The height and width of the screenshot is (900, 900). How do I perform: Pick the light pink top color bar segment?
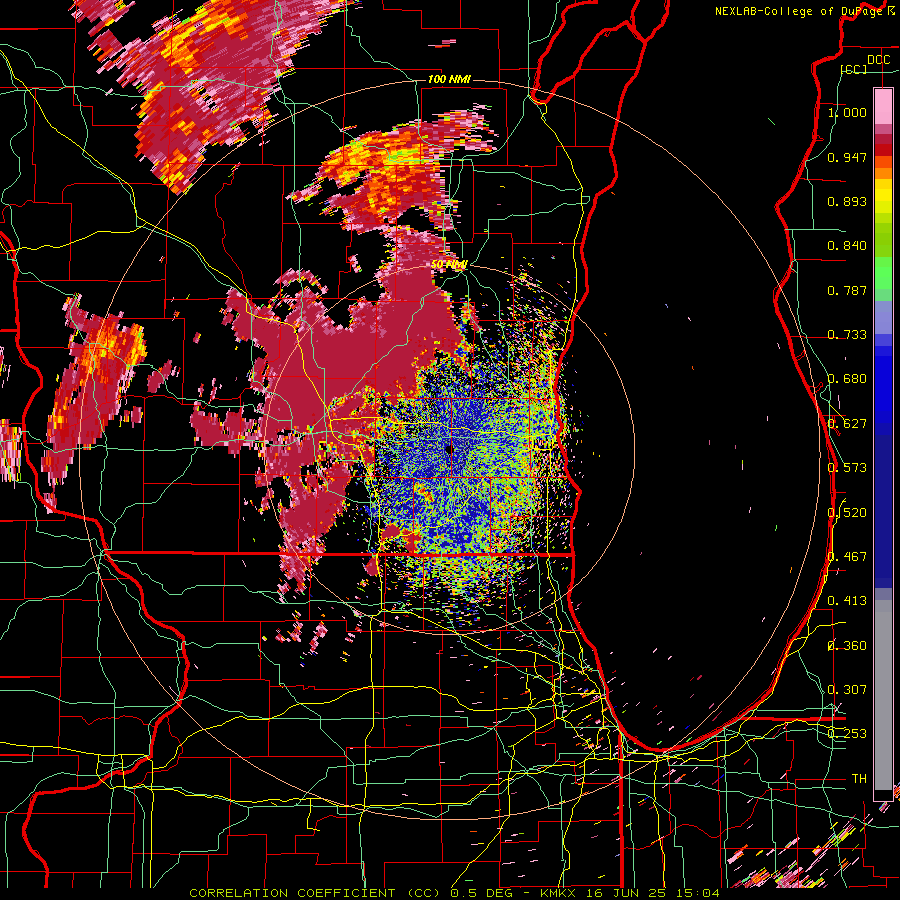point(883,106)
